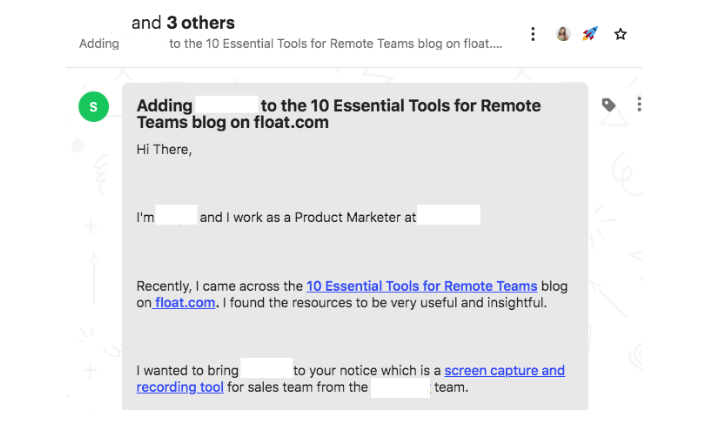Open the conversation header three-dot menu
The width and height of the screenshot is (712, 434).
[533, 34]
